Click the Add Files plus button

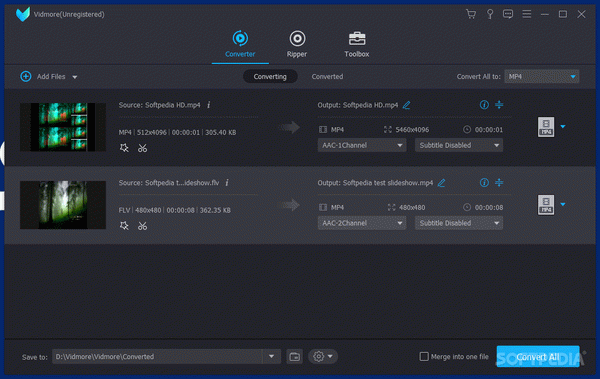[x=26, y=77]
